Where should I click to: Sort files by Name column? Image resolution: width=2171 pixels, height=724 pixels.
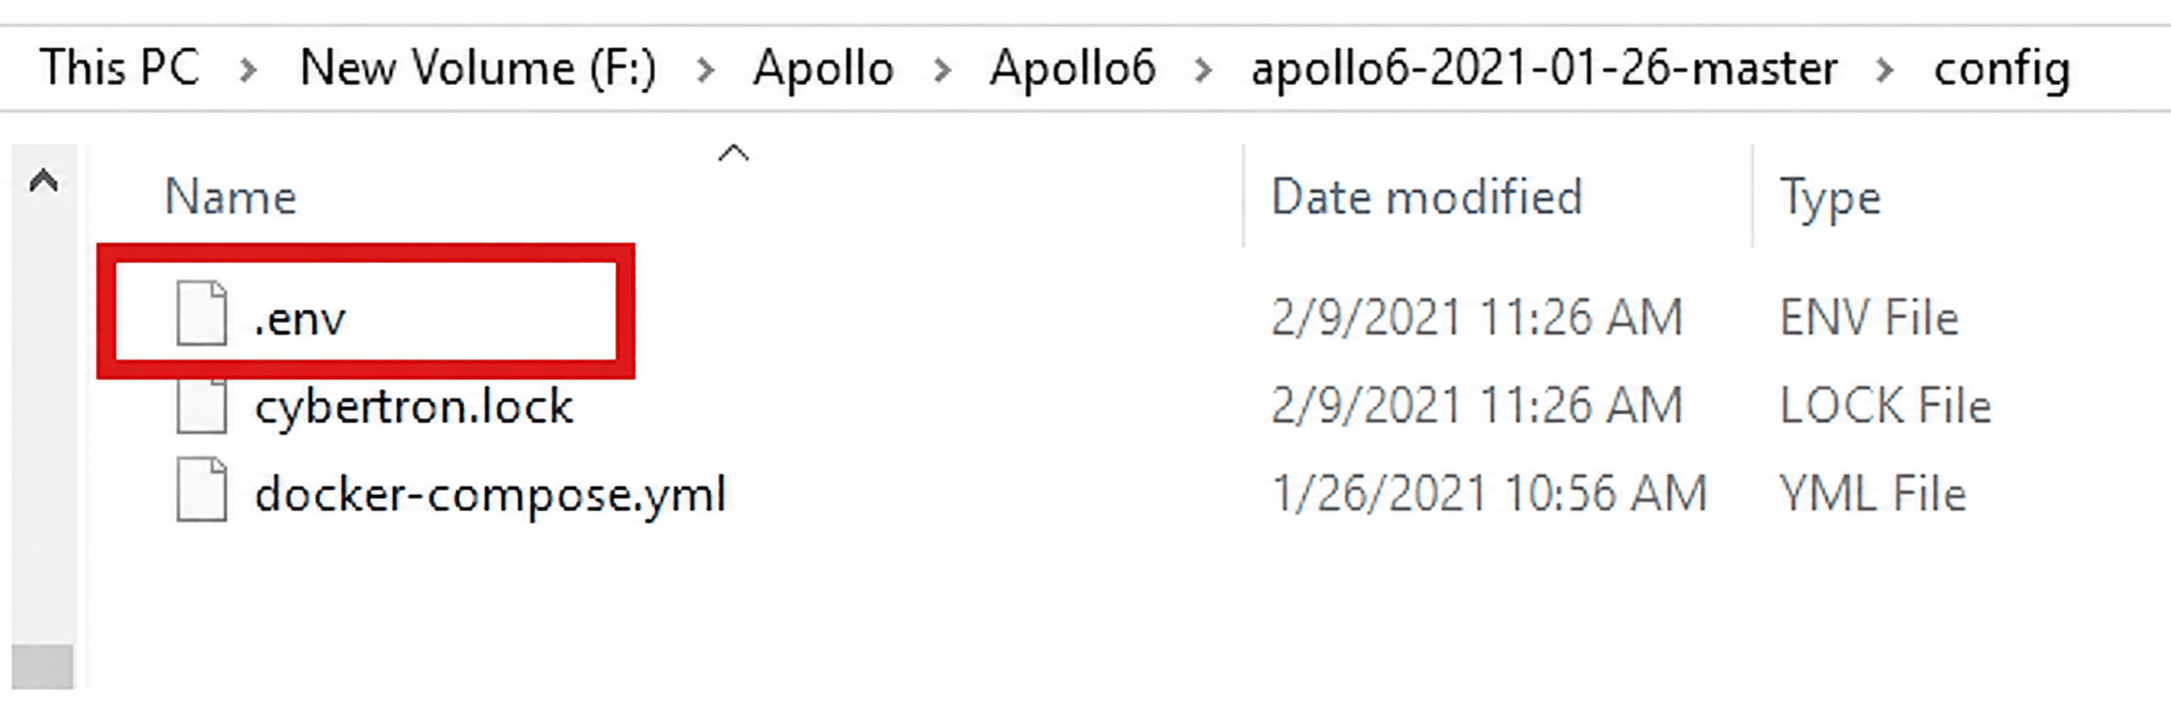(x=230, y=197)
